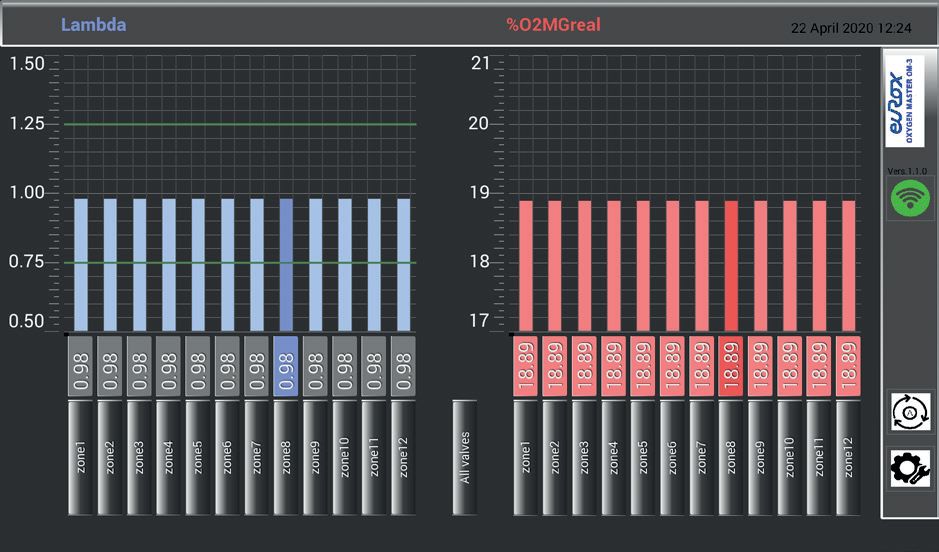Select zone8 button under the %O2MGreal chart
Image resolution: width=939 pixels, height=552 pixels.
[x=731, y=458]
